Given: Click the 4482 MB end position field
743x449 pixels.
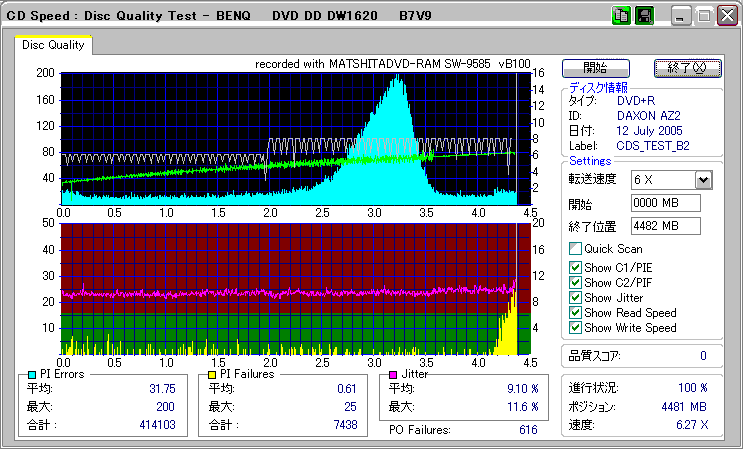Looking at the screenshot, I should pyautogui.click(x=665, y=225).
